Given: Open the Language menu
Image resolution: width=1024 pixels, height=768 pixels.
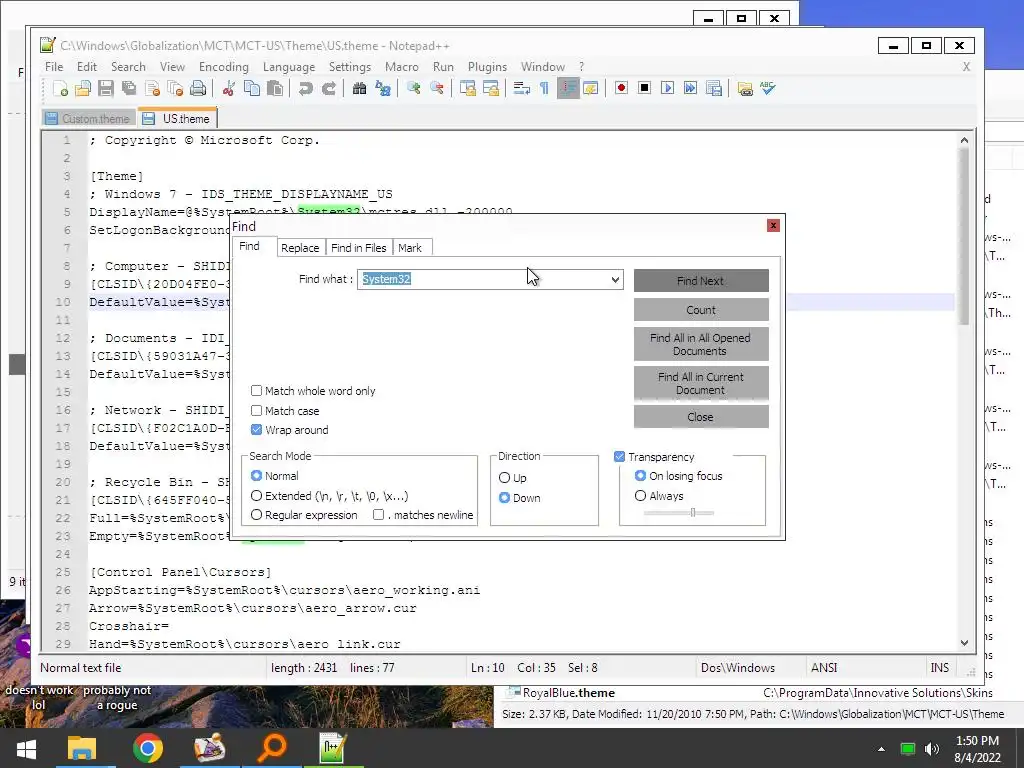Looking at the screenshot, I should 289,67.
